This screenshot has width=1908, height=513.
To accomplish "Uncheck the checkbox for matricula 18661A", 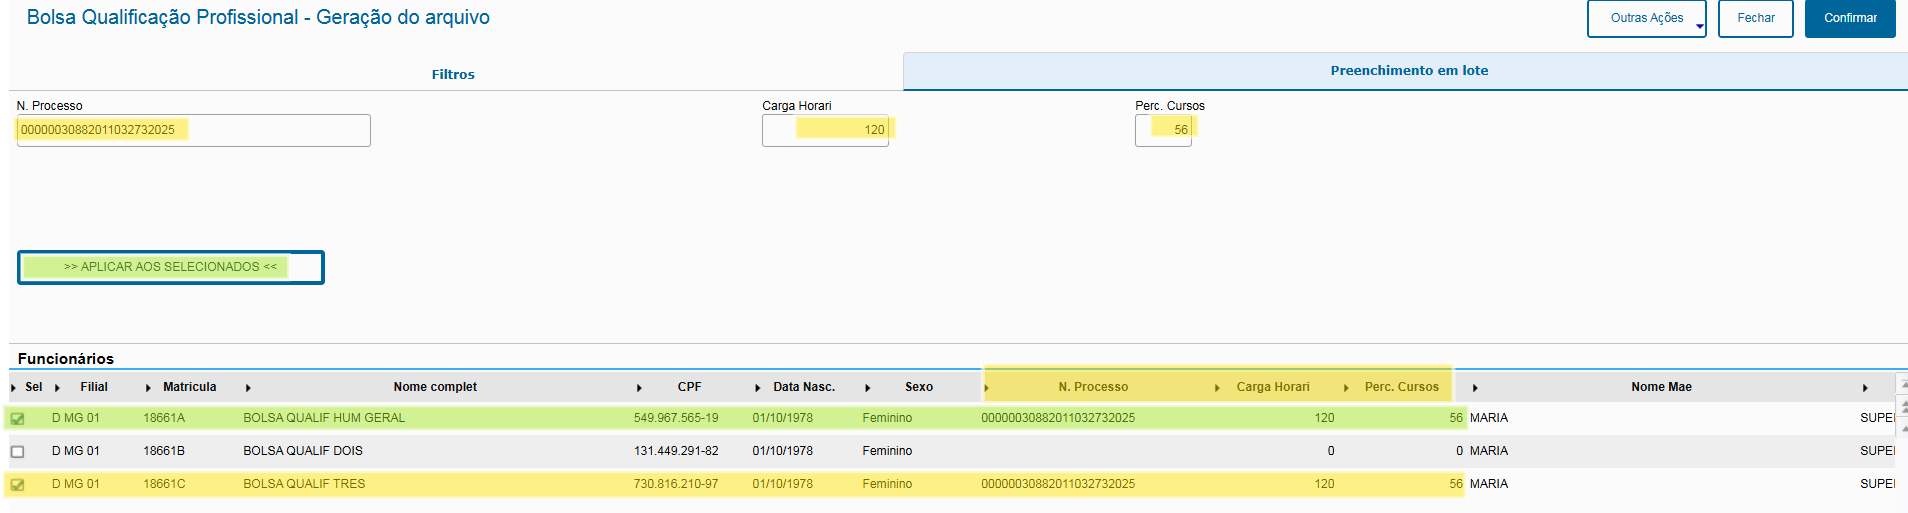I will point(17,419).
